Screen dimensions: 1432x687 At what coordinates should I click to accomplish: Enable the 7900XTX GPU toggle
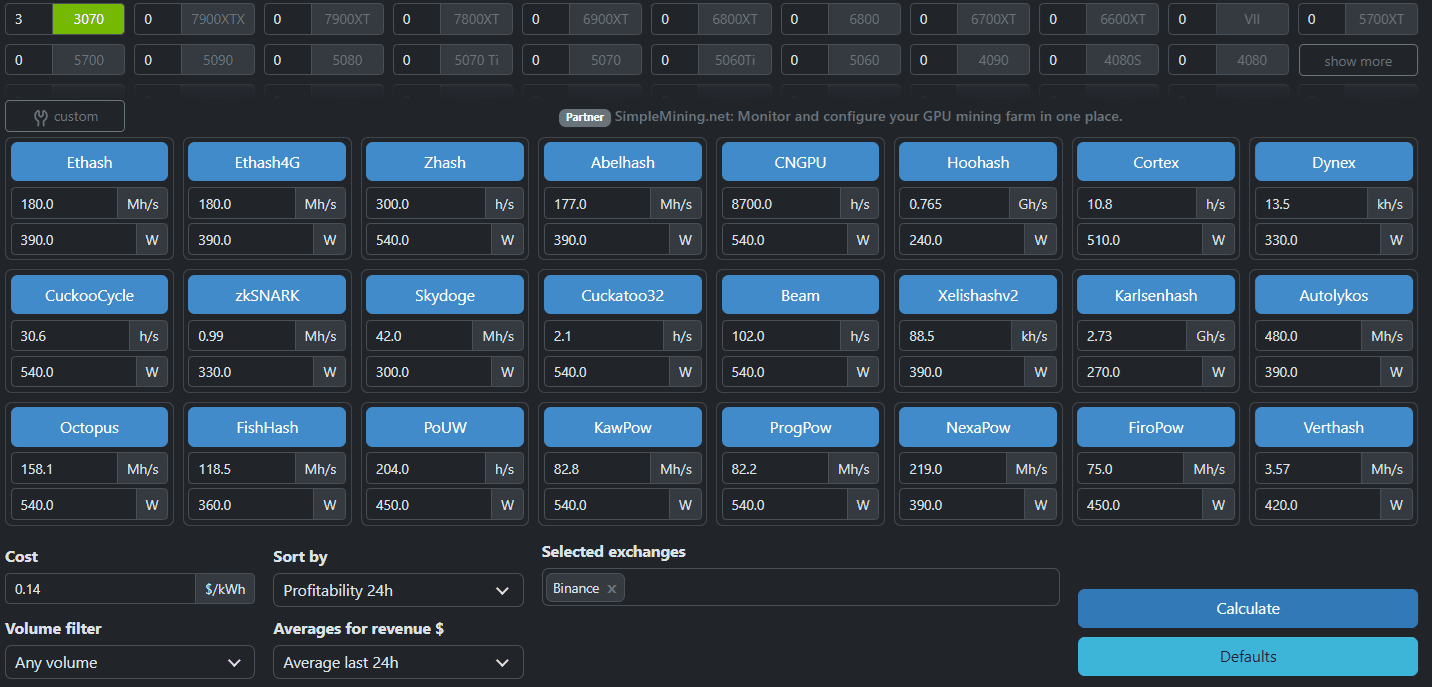click(218, 19)
